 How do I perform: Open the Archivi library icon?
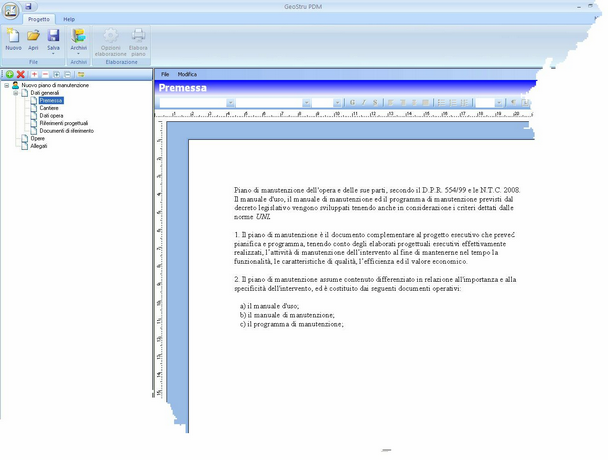click(78, 36)
